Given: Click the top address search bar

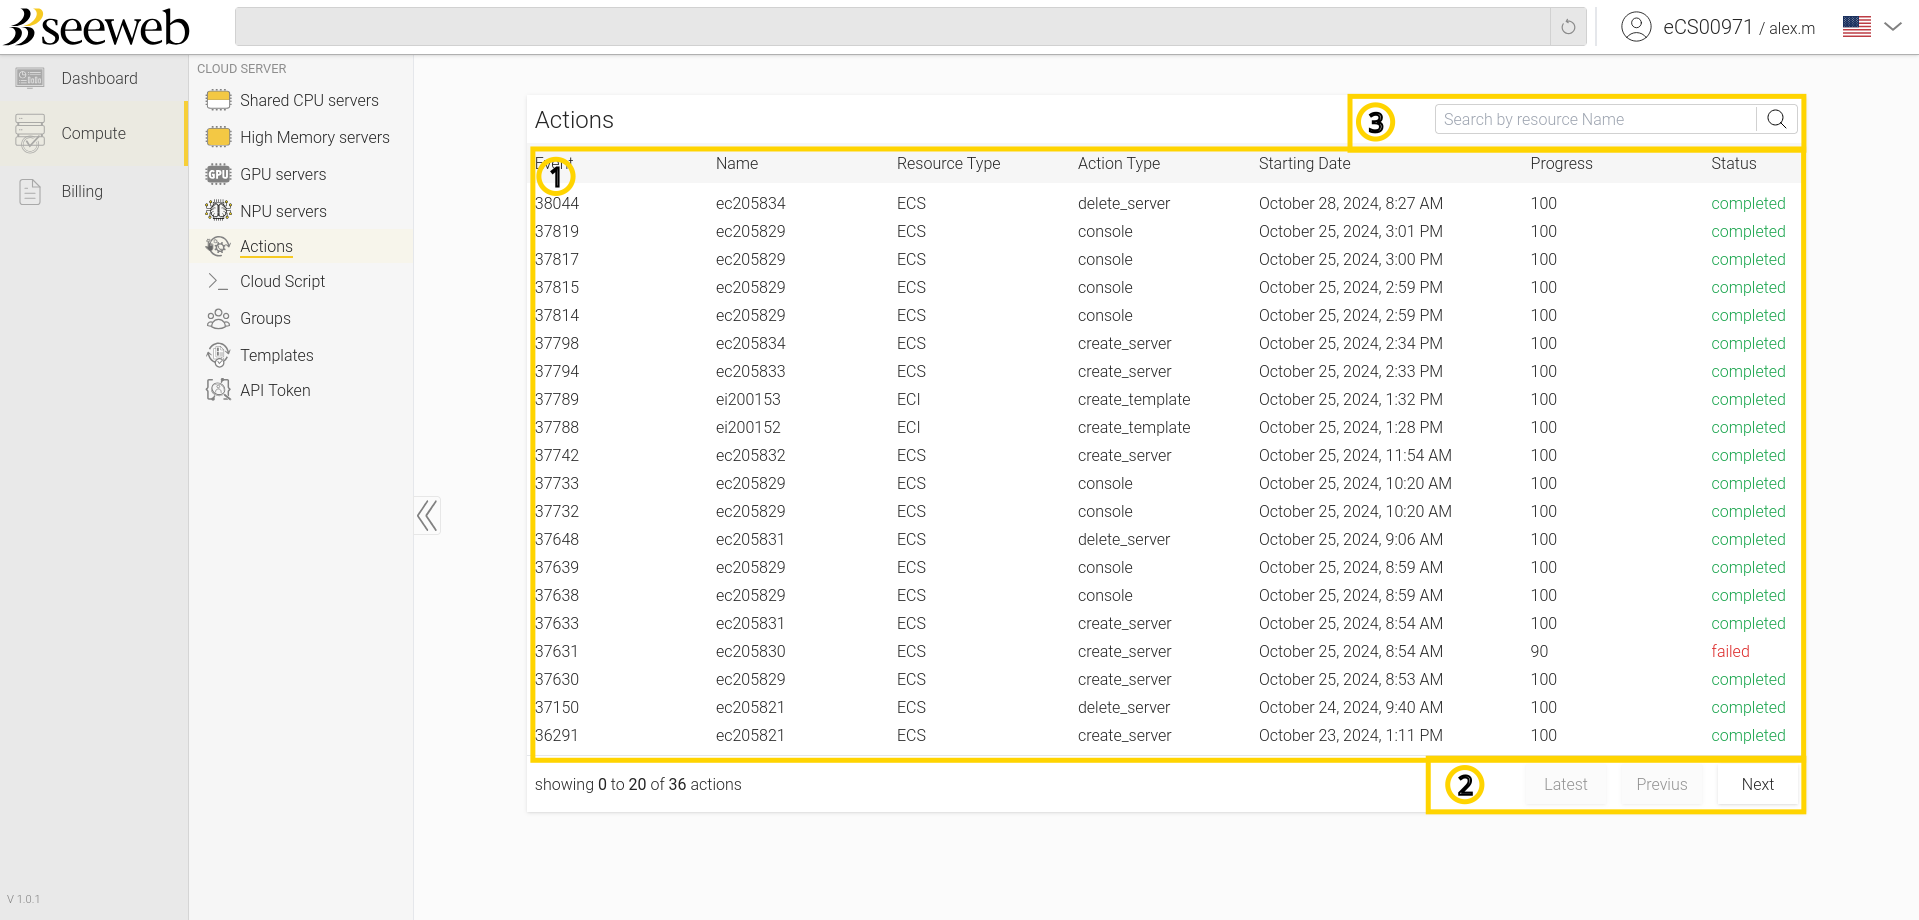Looking at the screenshot, I should click(892, 27).
